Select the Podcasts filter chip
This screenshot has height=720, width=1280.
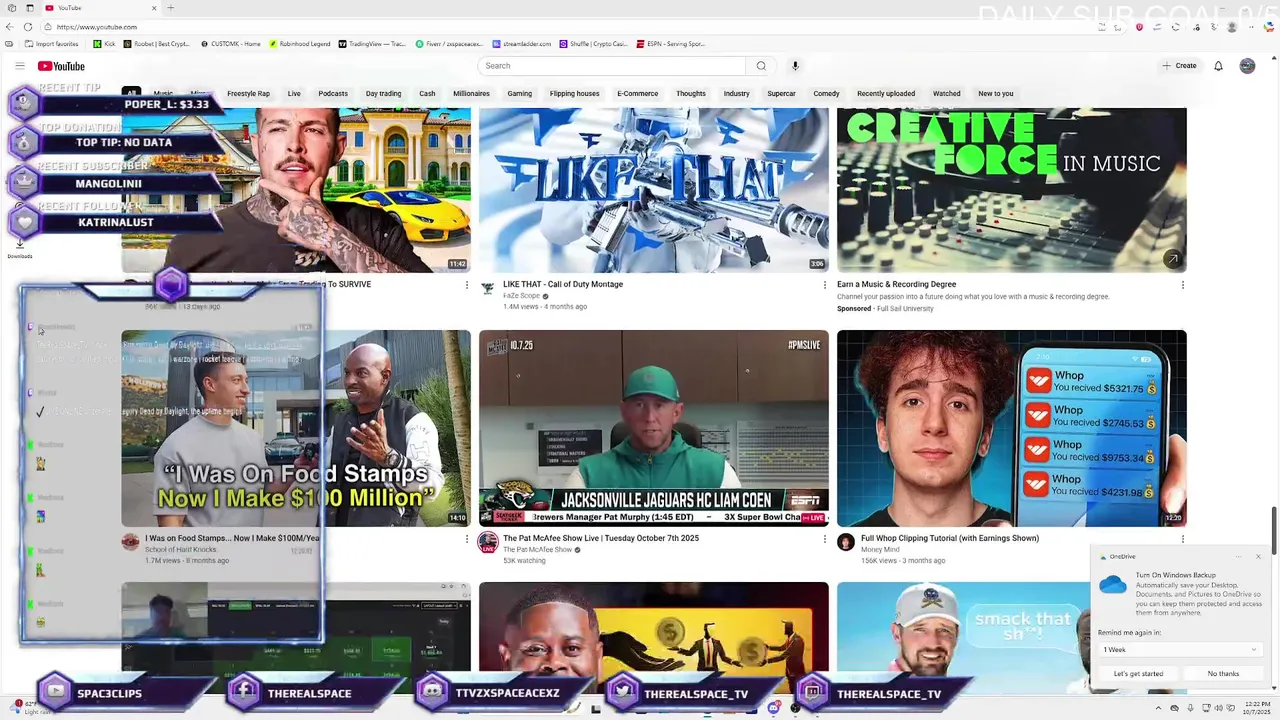pyautogui.click(x=333, y=94)
